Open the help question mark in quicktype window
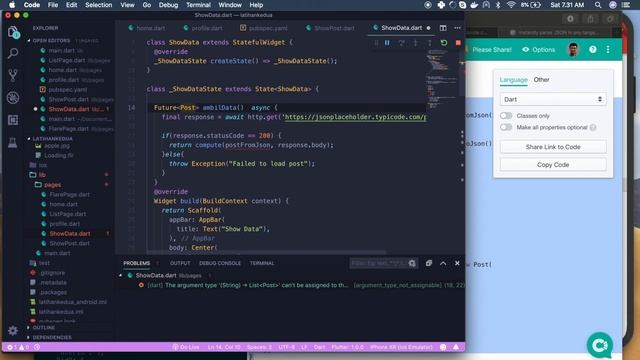Screen dimensions: 640x360 (x=593, y=49)
